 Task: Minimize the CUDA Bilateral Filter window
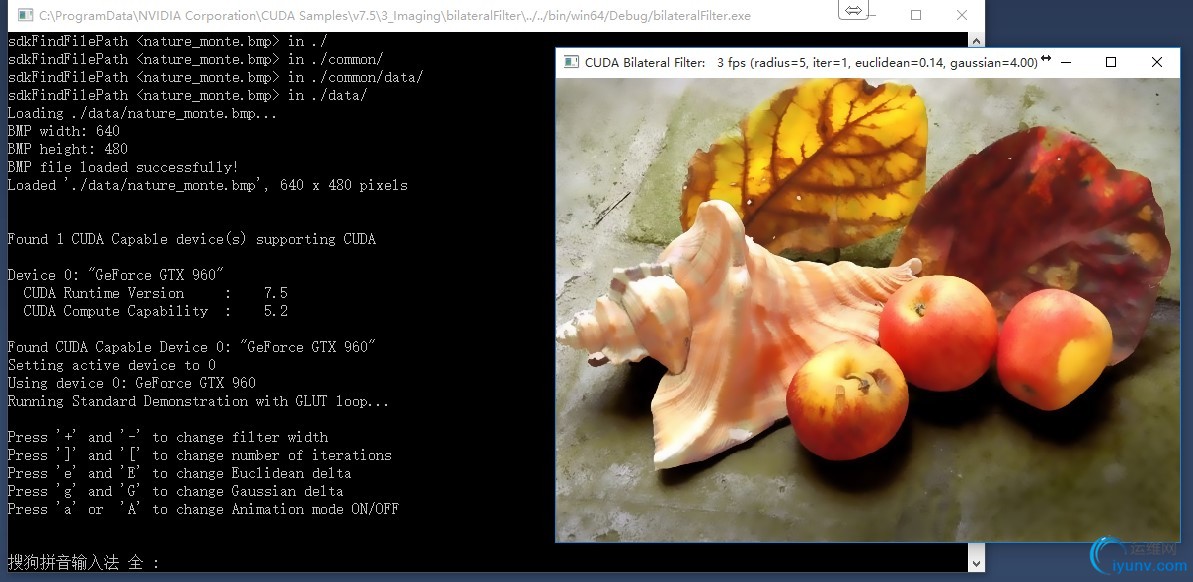[x=1066, y=62]
